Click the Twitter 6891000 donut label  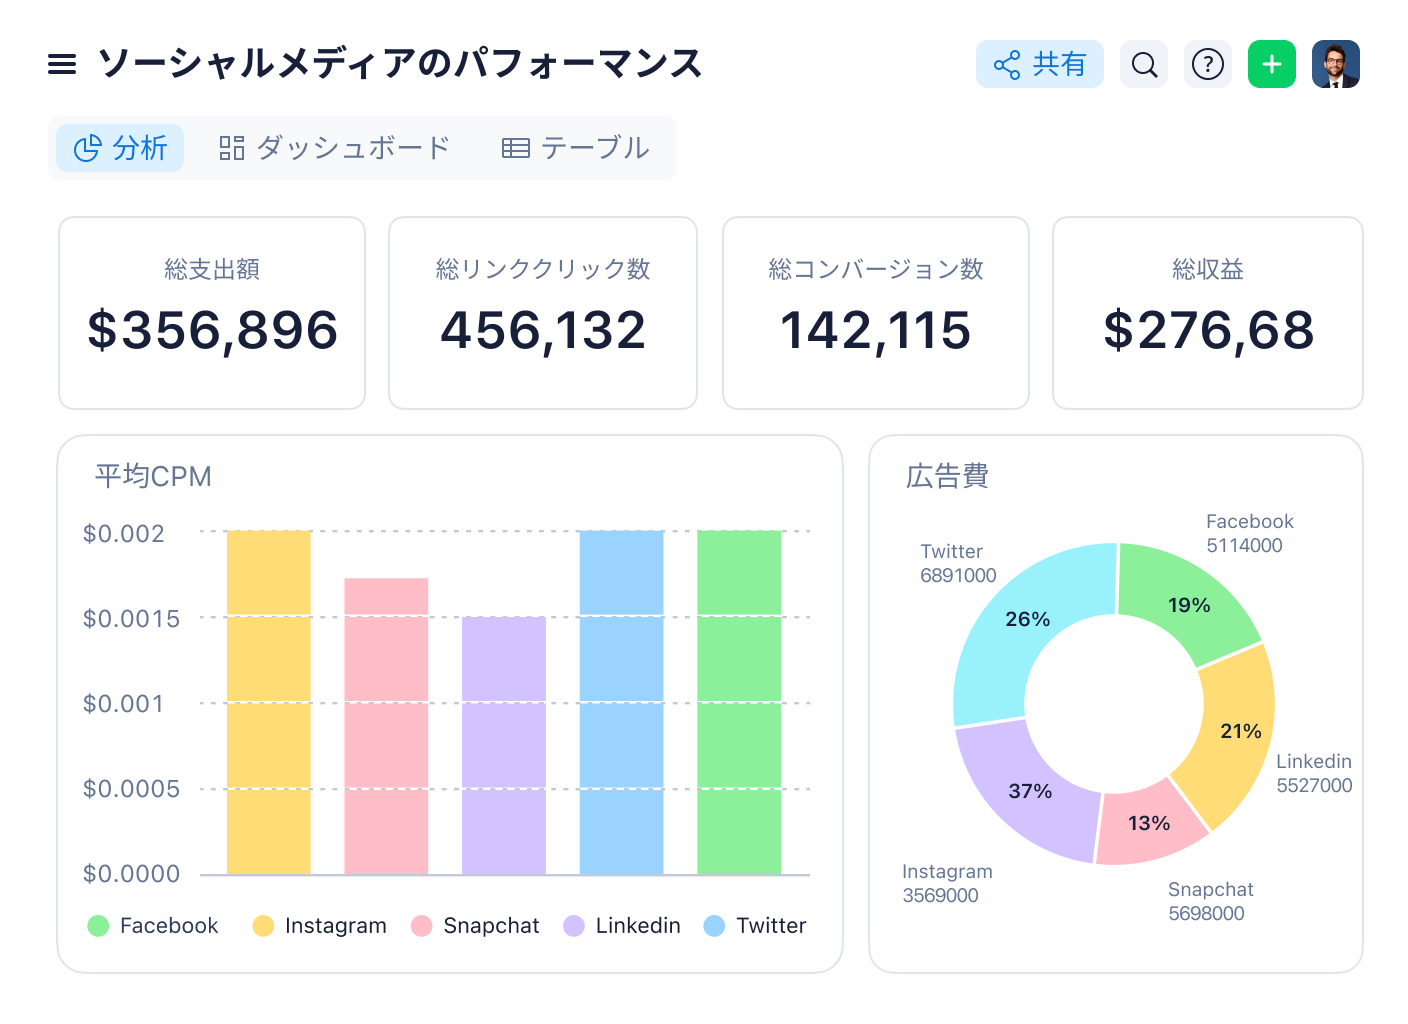click(x=958, y=563)
